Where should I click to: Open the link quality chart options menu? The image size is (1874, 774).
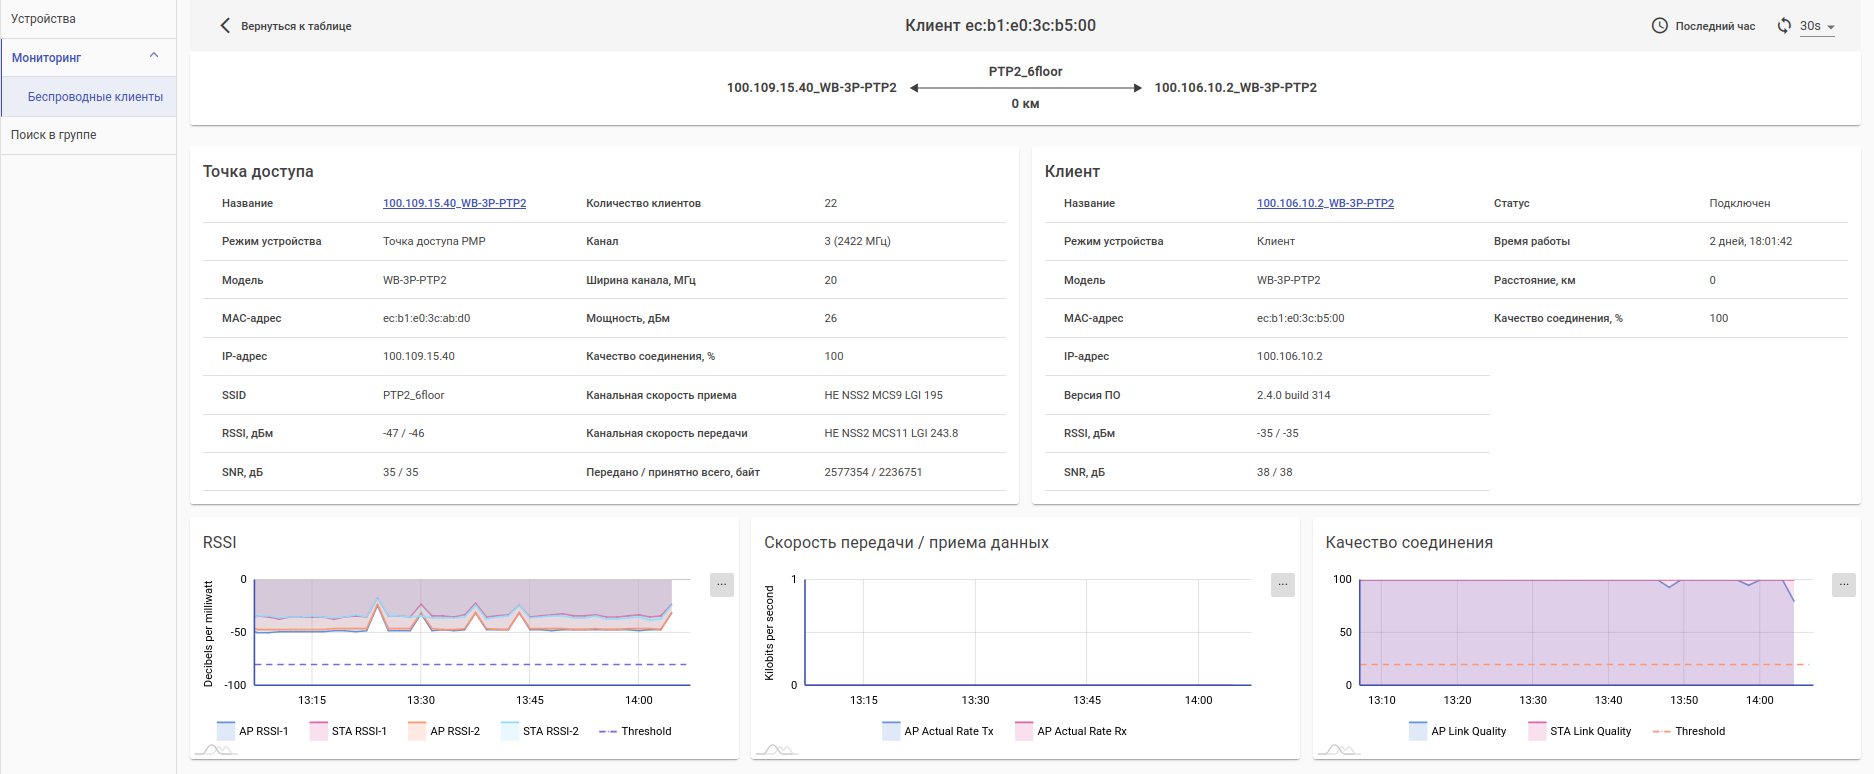coord(1843,584)
